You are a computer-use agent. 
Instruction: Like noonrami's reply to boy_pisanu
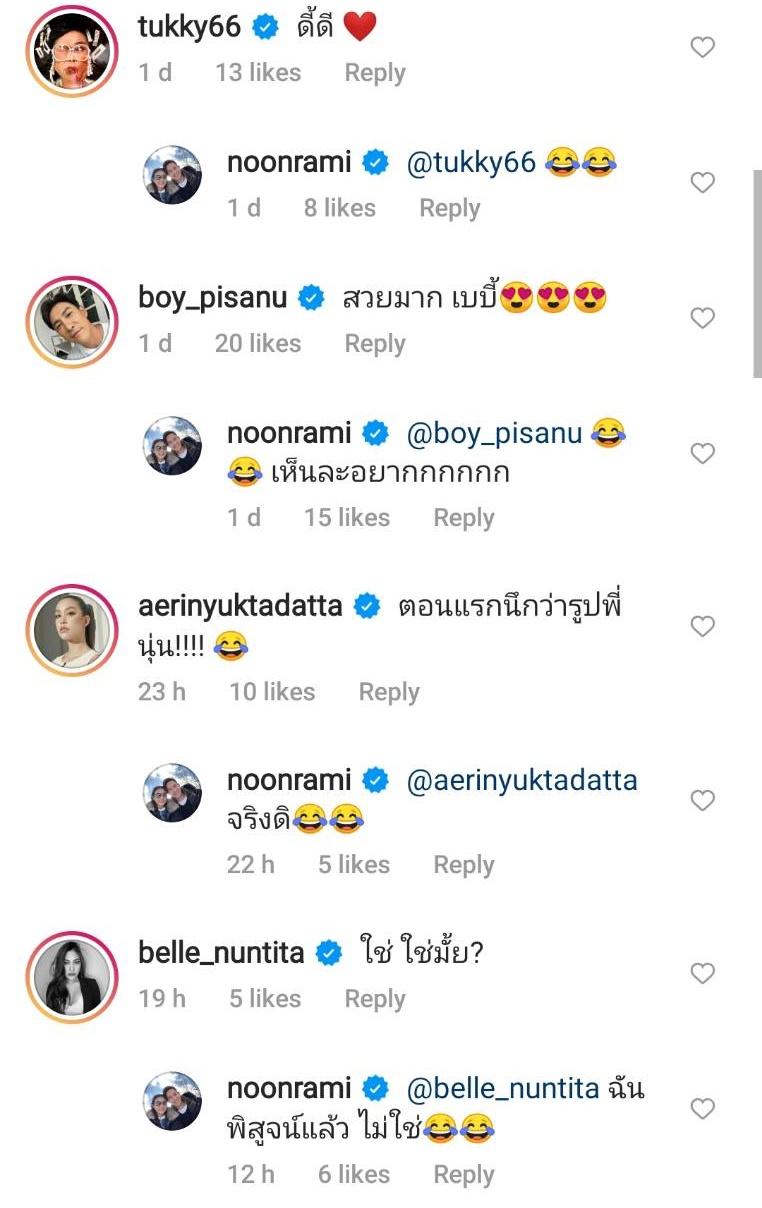click(x=703, y=454)
